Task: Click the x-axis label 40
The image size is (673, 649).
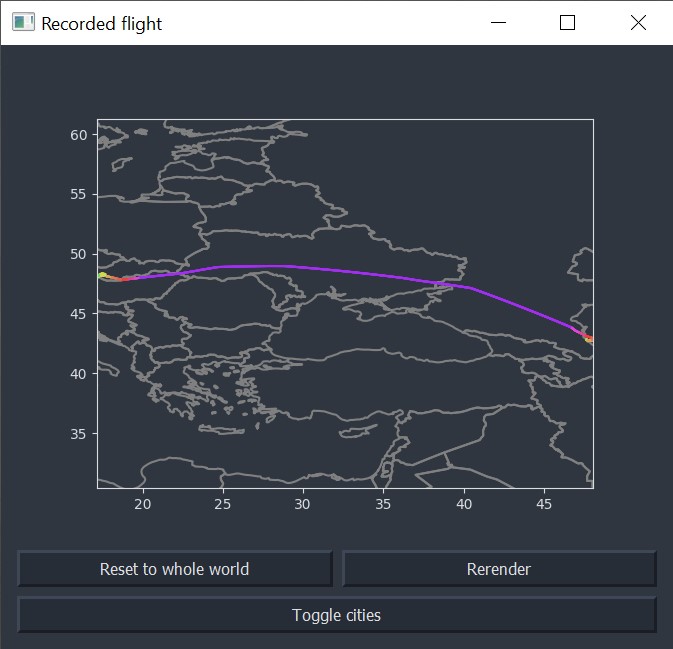Action: pyautogui.click(x=464, y=504)
